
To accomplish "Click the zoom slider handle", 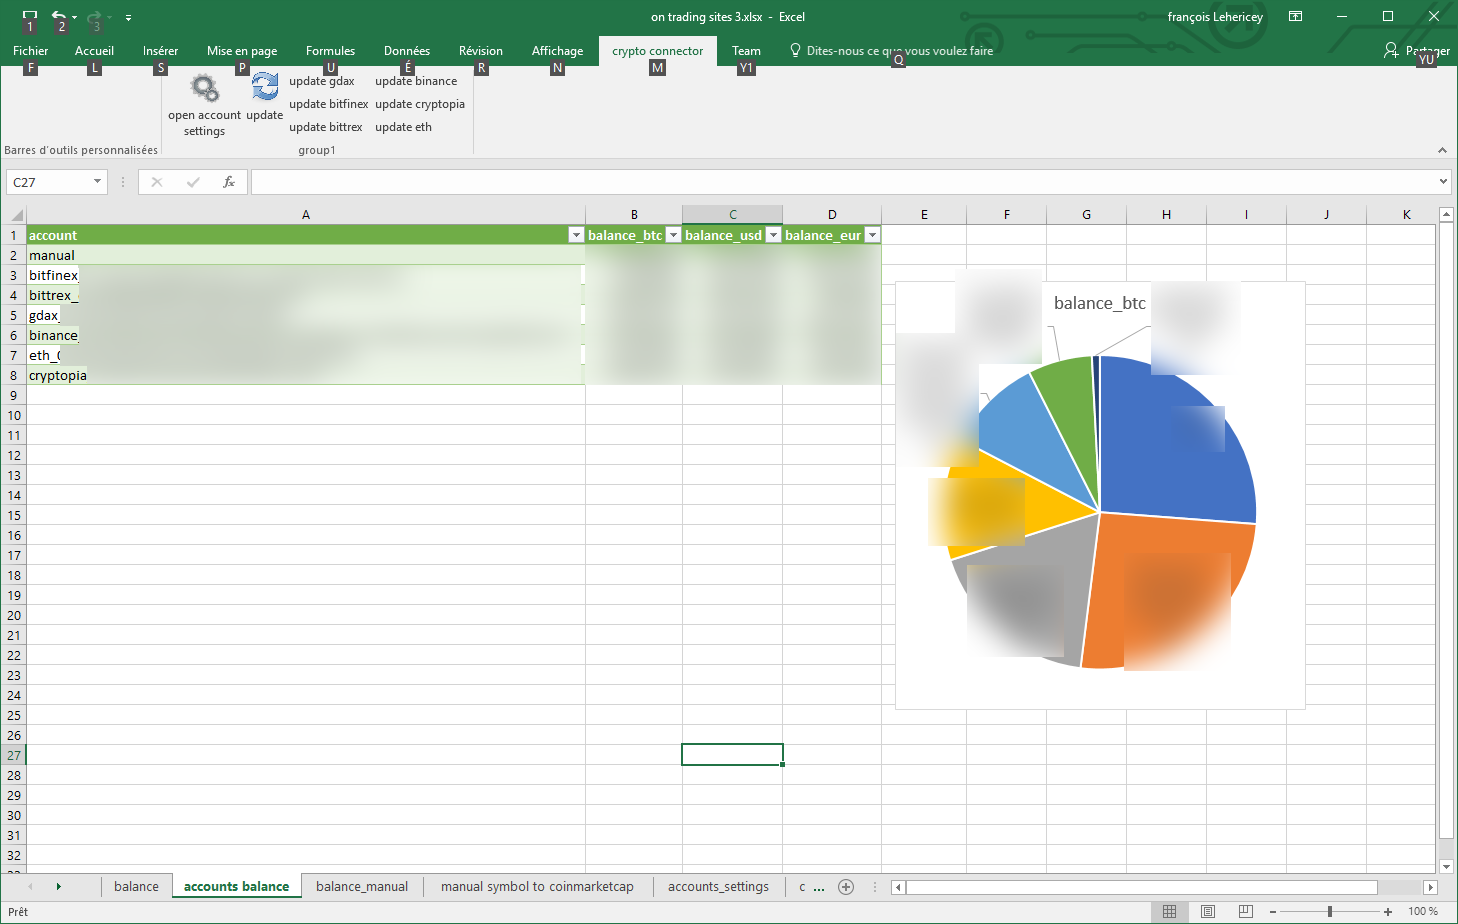I will point(1330,912).
